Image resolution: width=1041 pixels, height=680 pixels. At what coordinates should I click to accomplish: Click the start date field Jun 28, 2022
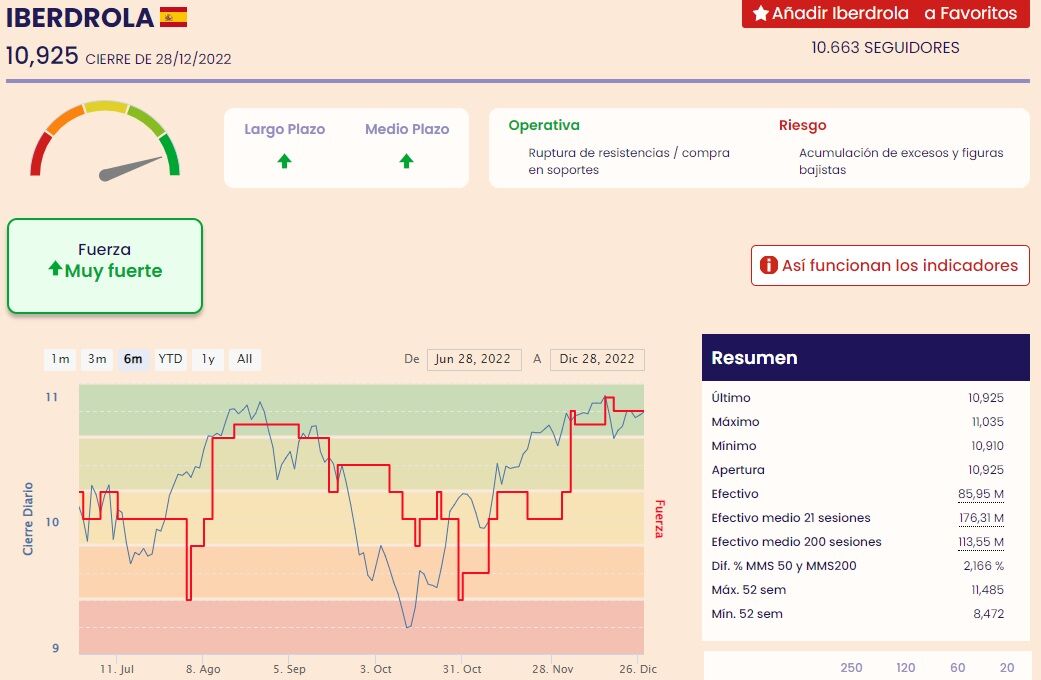pos(473,359)
